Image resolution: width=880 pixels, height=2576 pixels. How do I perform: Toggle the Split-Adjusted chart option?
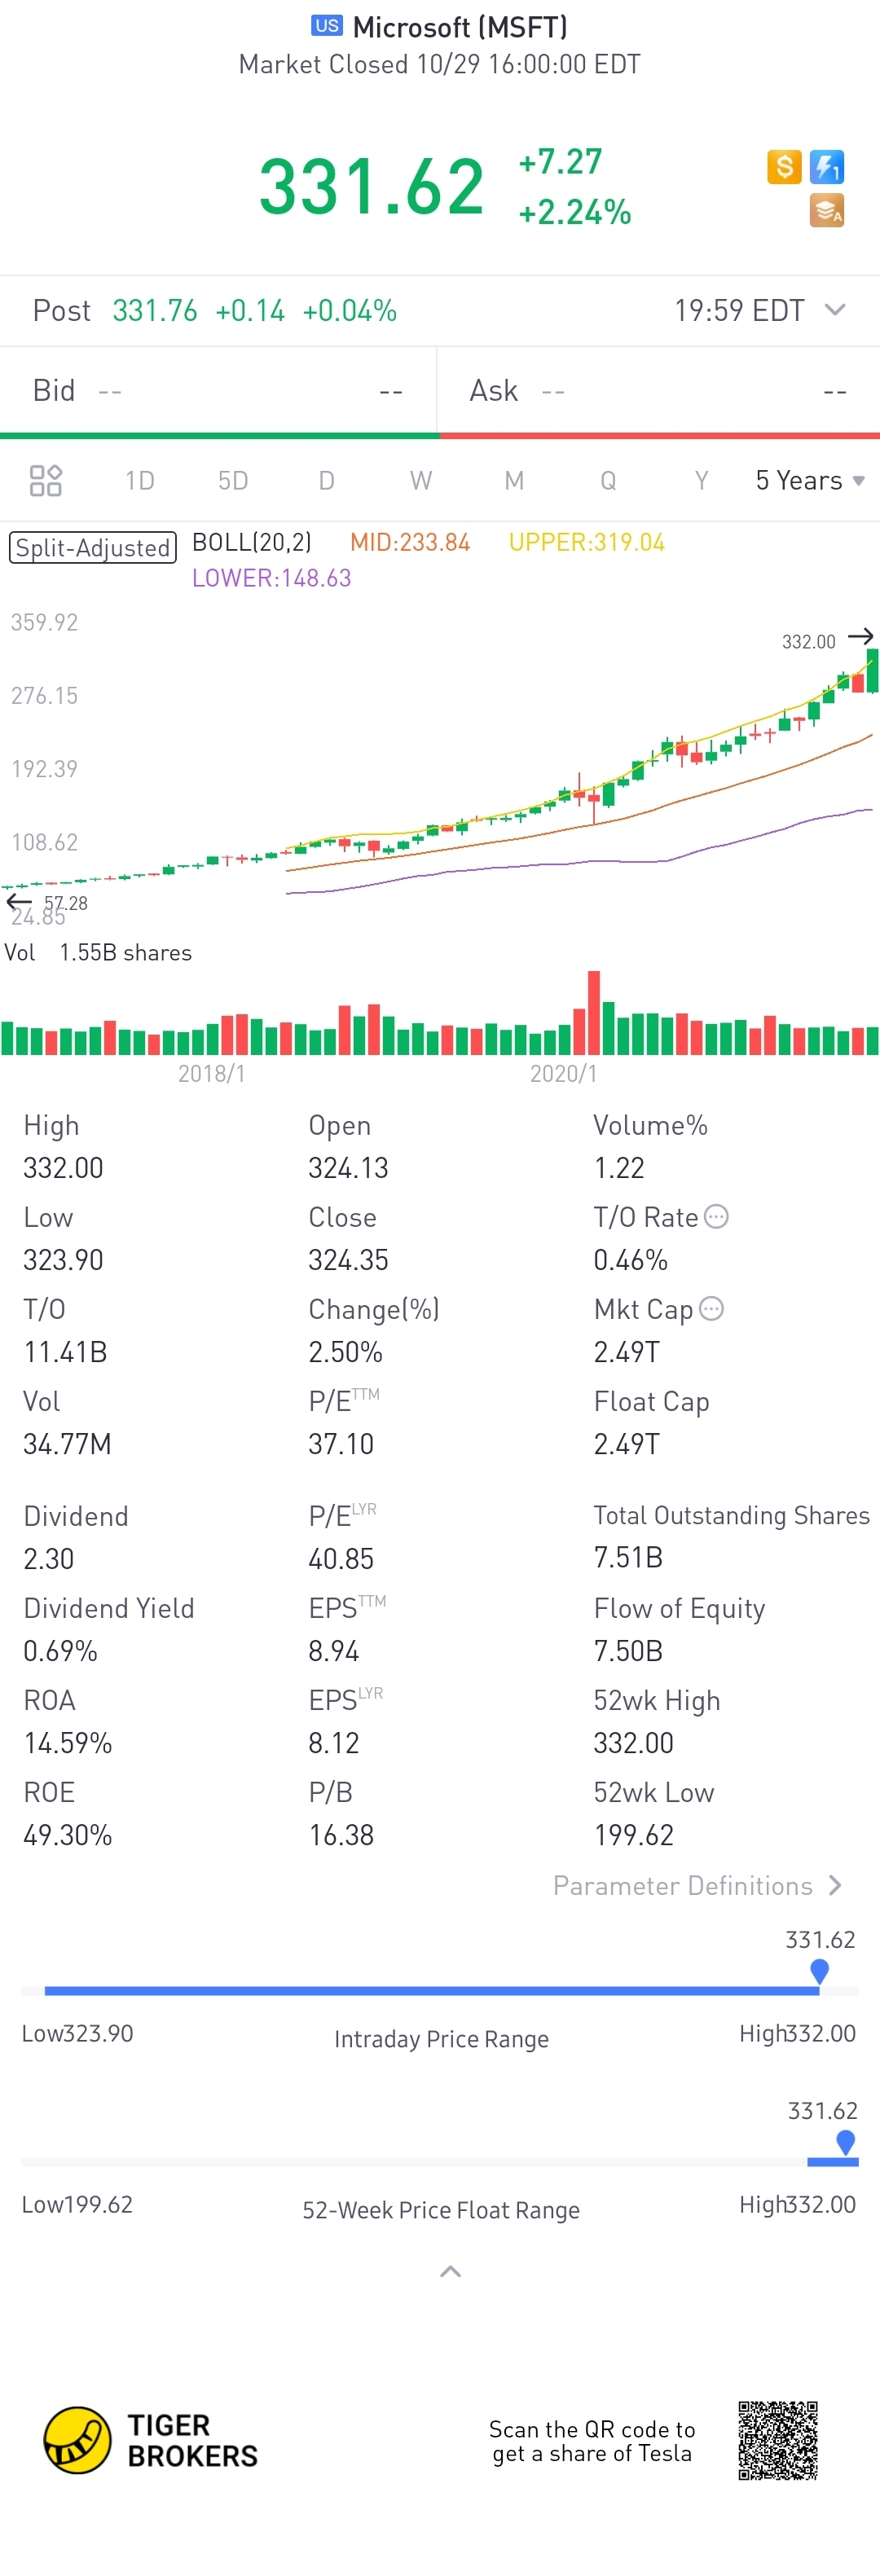(x=93, y=547)
